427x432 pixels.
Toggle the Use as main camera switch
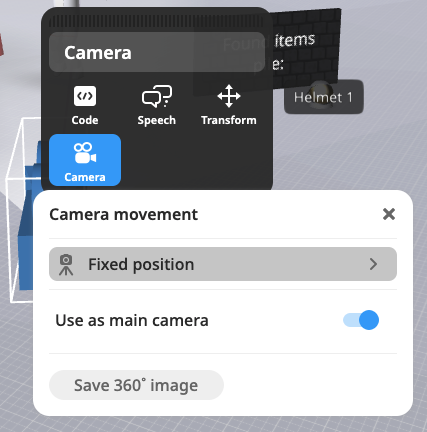(x=361, y=320)
